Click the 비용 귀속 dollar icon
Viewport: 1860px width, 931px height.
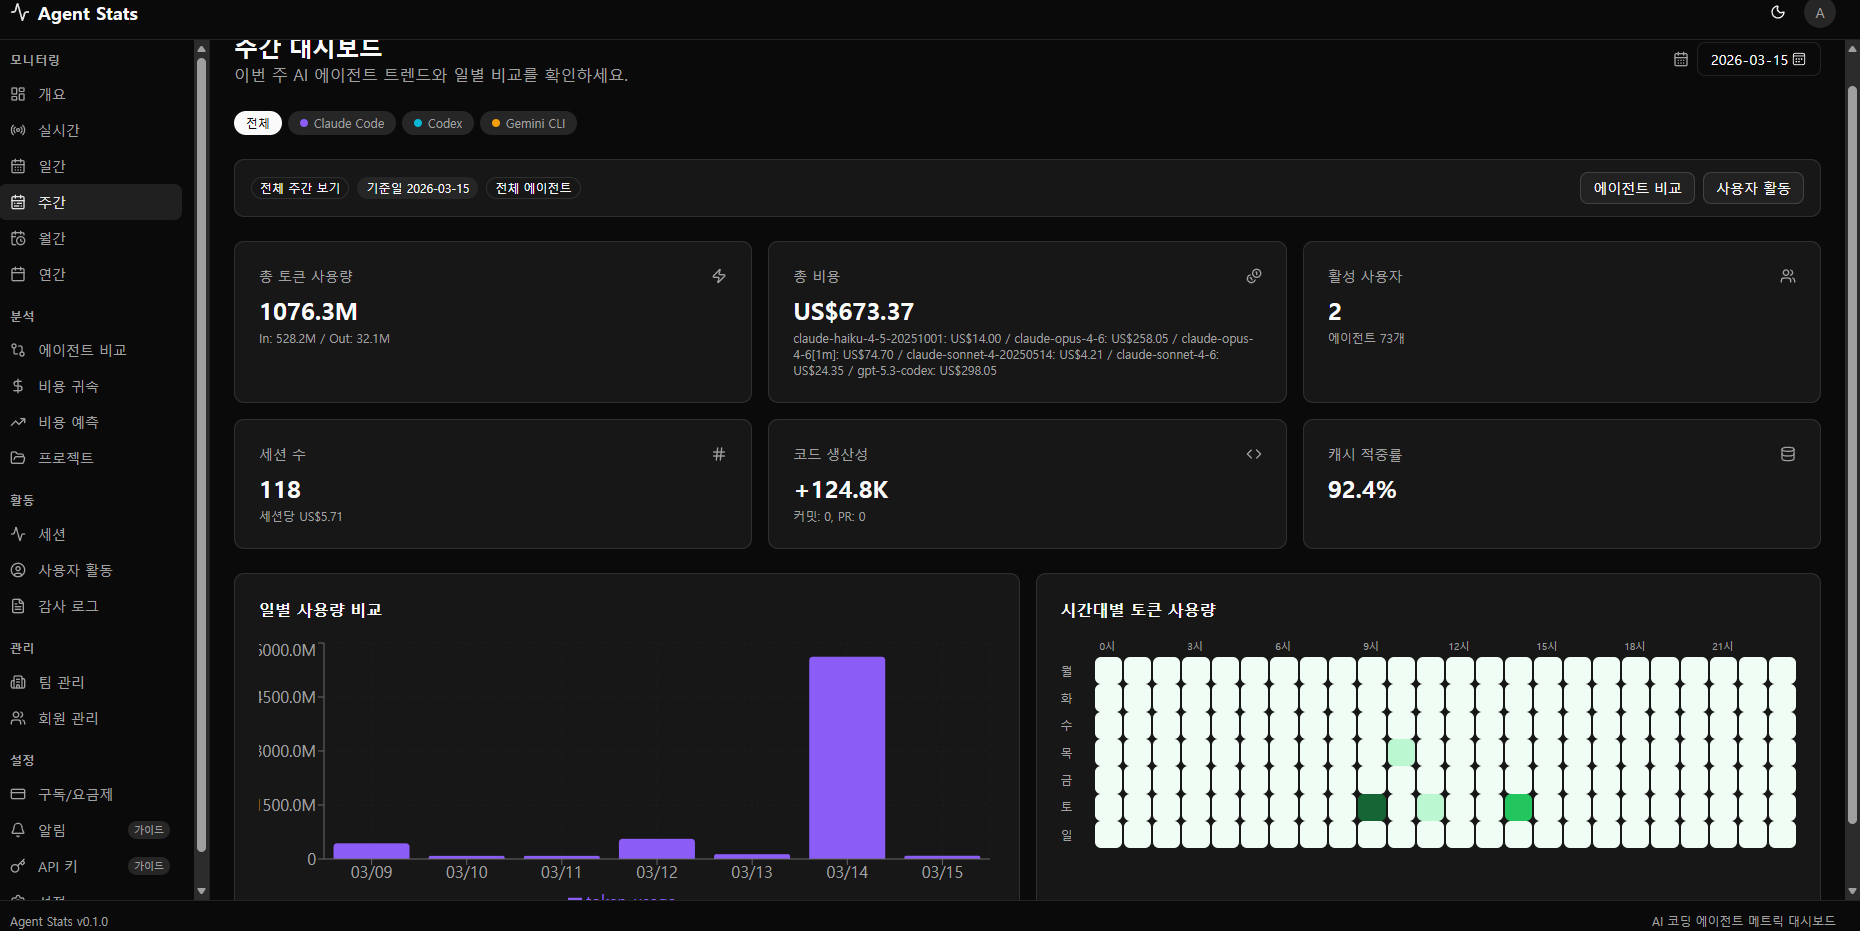18,386
